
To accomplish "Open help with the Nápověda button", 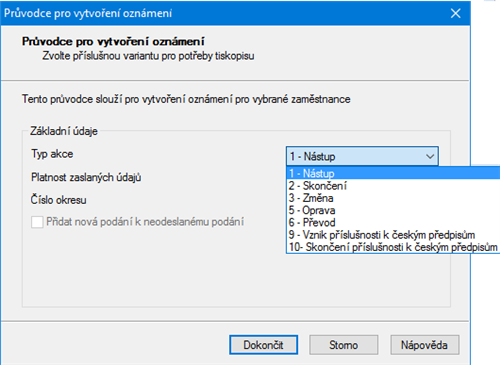I will pos(425,345).
